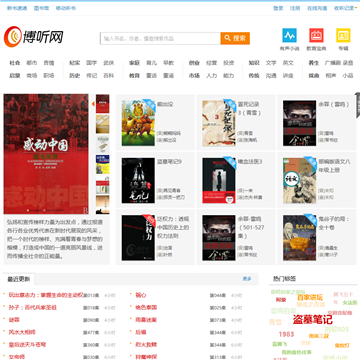Open the 市场 category
The height and width of the screenshot is (360, 360).
pyautogui.click(x=194, y=76)
